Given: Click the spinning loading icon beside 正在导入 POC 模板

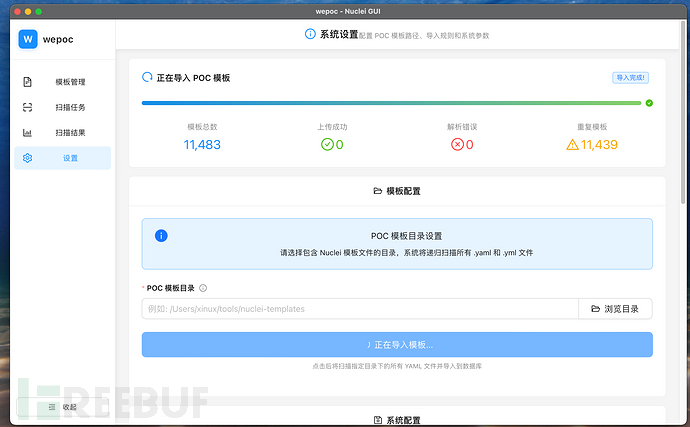Looking at the screenshot, I should (x=147, y=77).
